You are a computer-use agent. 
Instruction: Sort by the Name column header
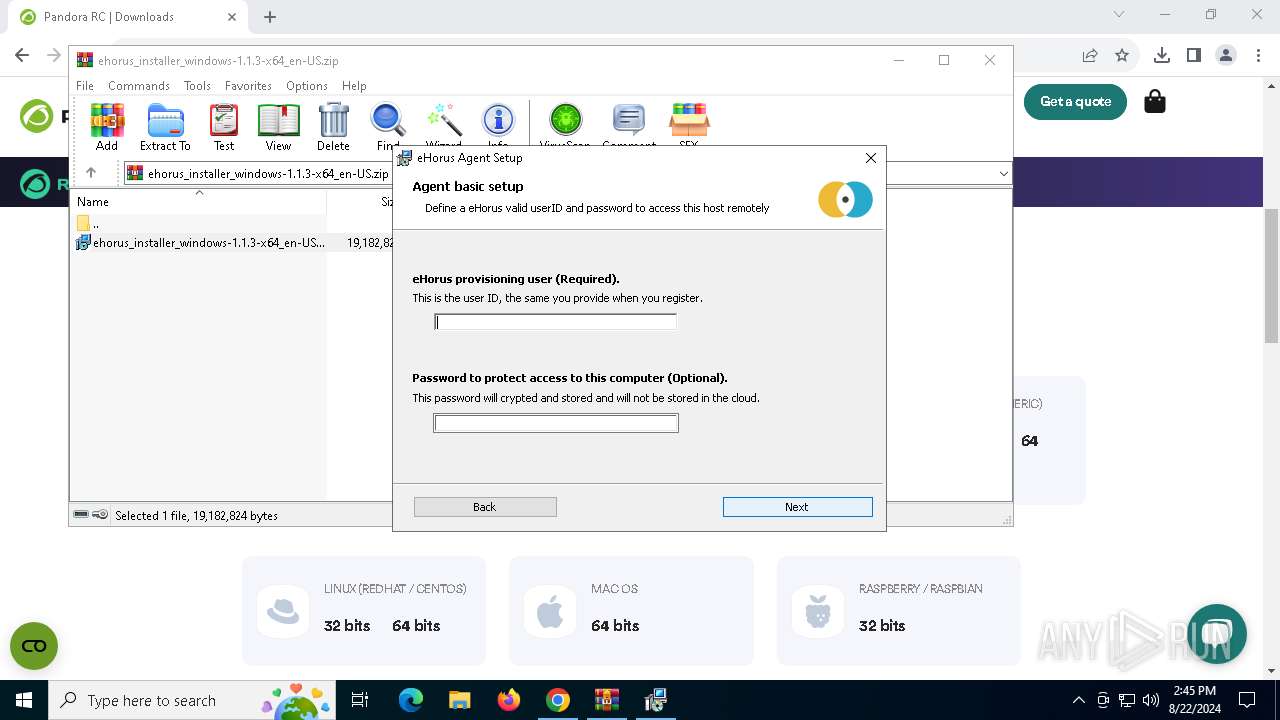197,201
